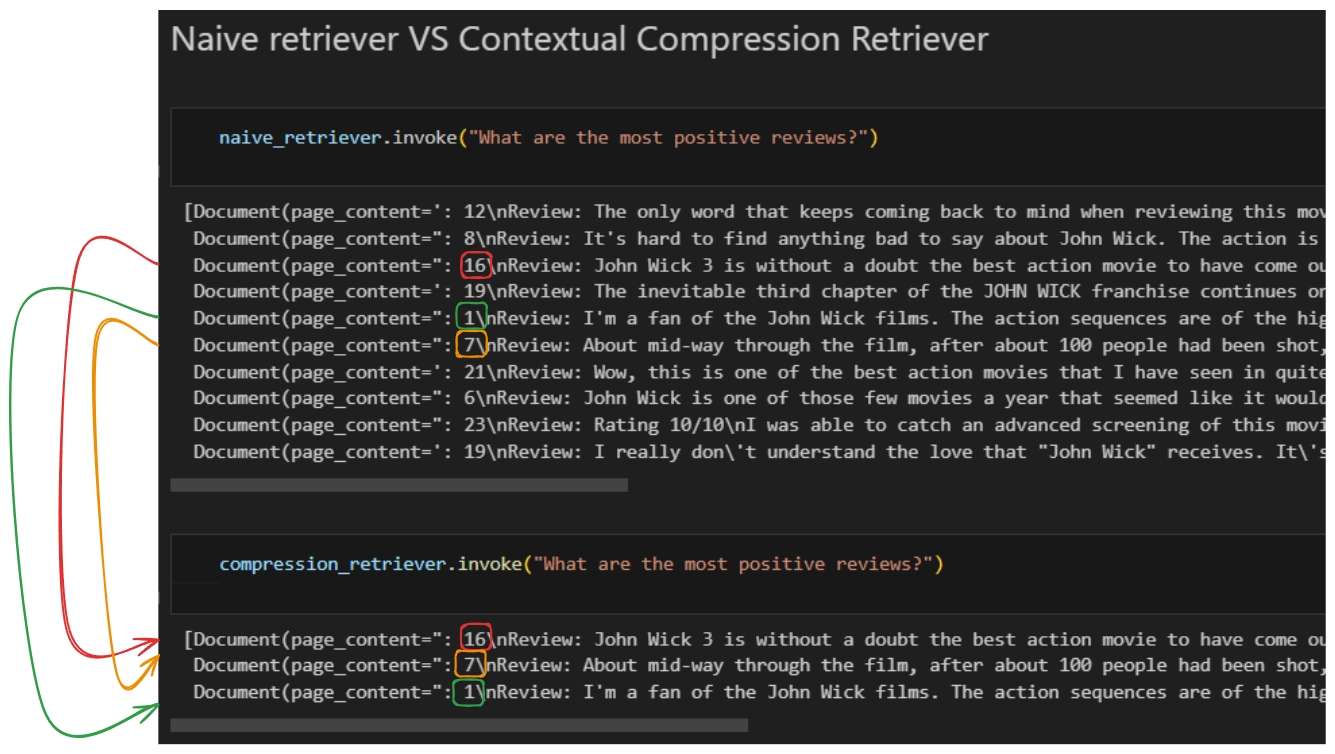The height and width of the screenshot is (754, 1335).
Task: Click the green-boxed 1 in compression retriever output
Action: [469, 692]
